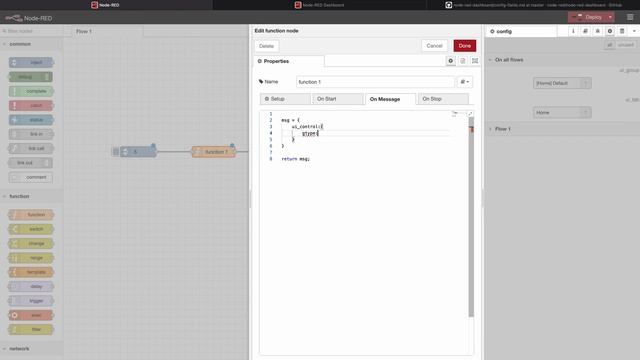Select the link out node in palette

(31, 163)
